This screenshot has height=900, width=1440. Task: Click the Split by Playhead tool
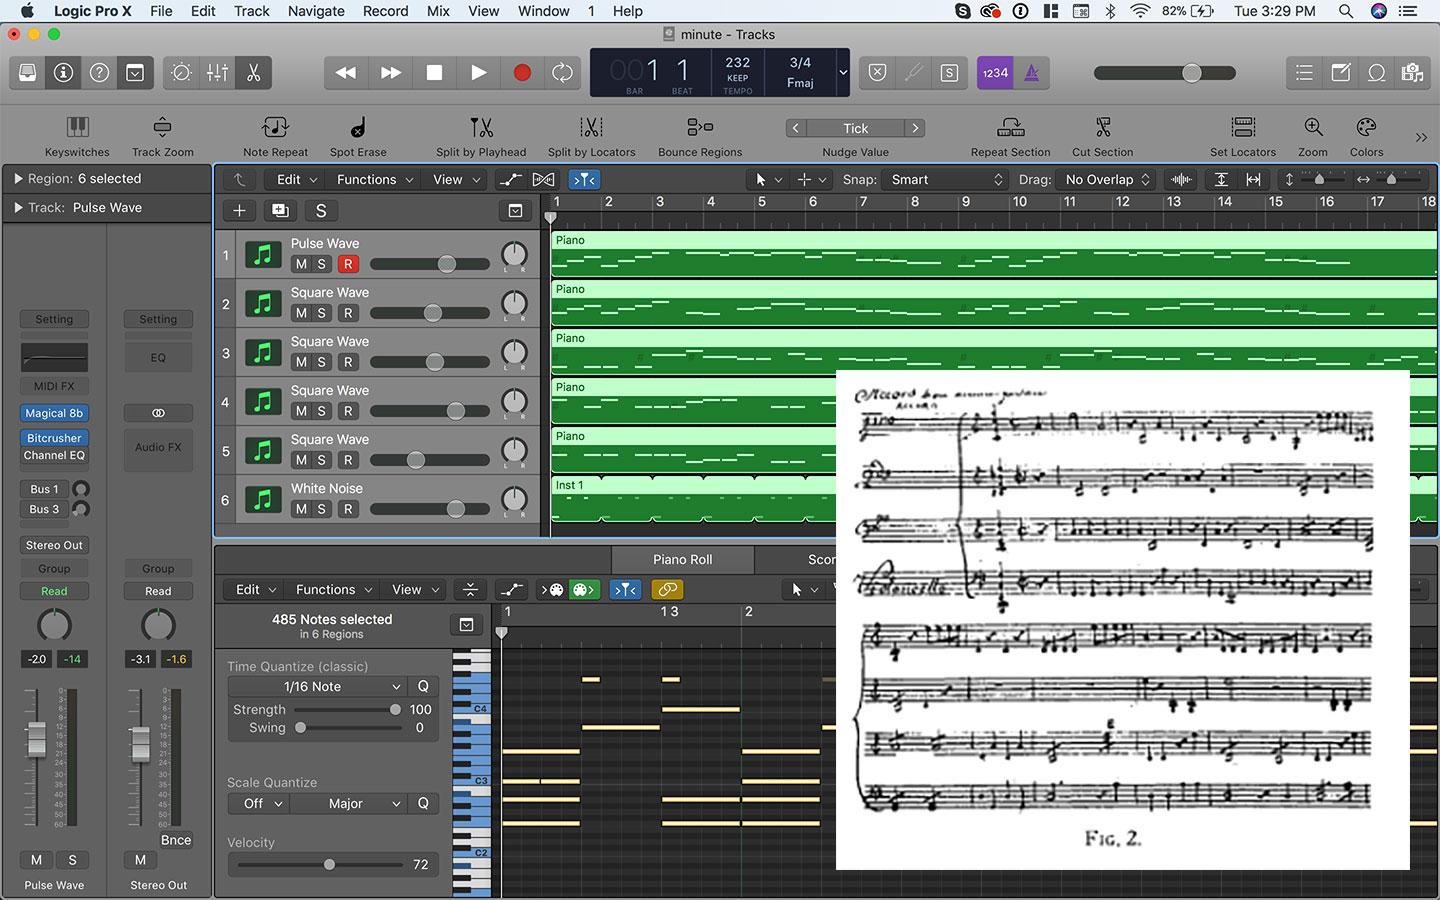pos(481,128)
